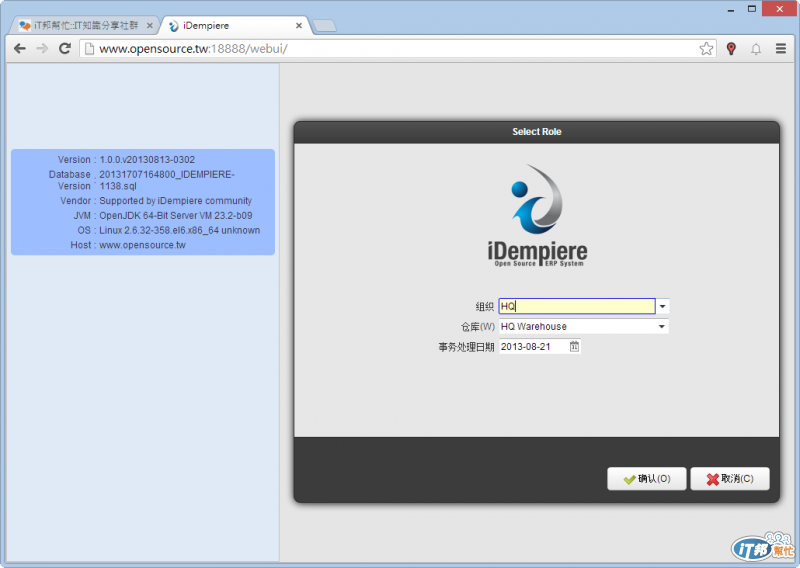Click the JVM OpenJDK text
800x568 pixels.
tap(176, 215)
